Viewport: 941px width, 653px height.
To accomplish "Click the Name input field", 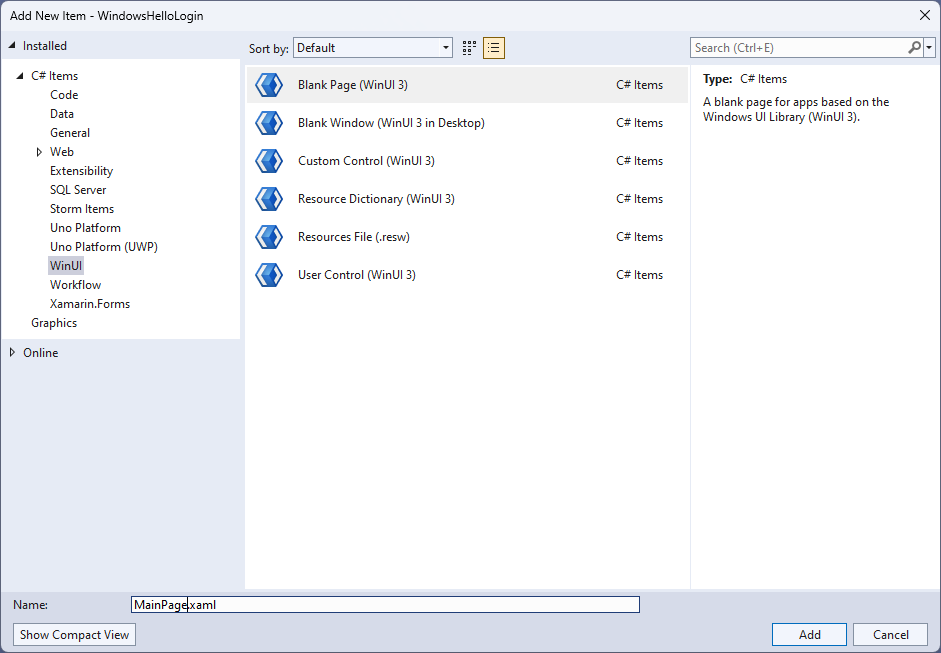I will coord(385,604).
